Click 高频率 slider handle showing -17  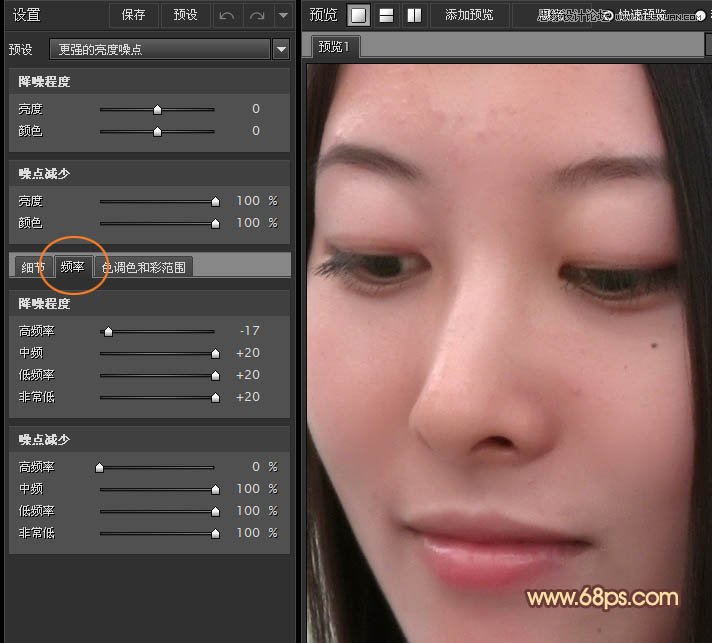[108, 331]
